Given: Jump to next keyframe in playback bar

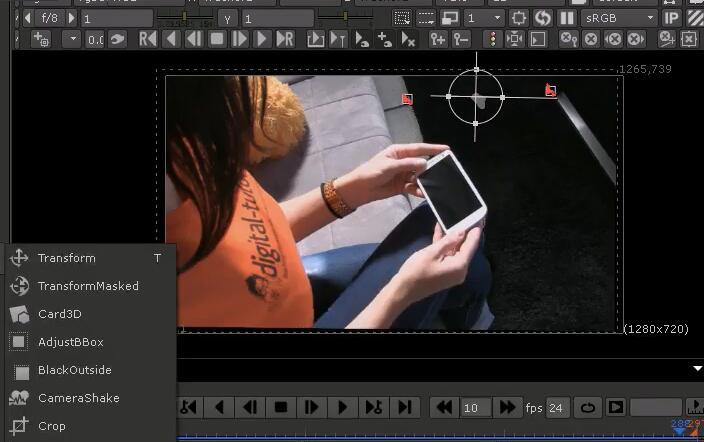Looking at the screenshot, I should pyautogui.click(x=374, y=407).
